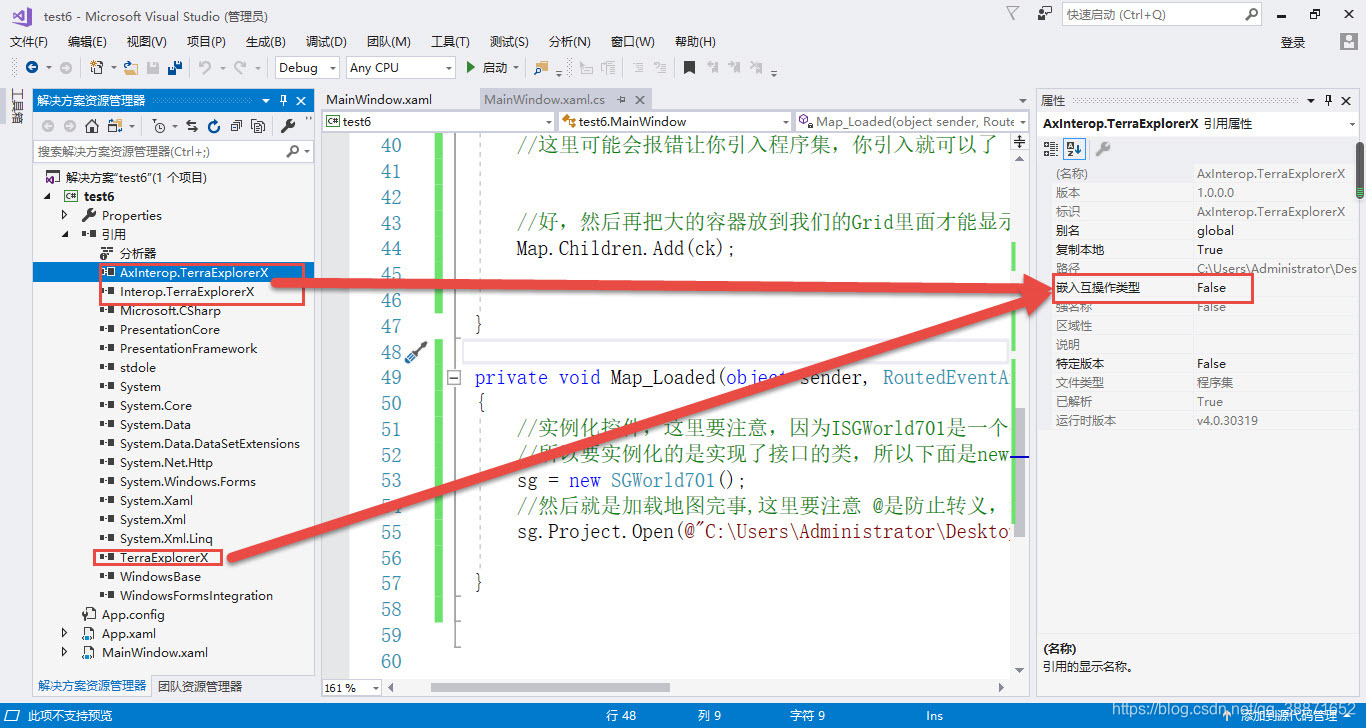Select Interop.TerraExplorerX reference

[x=187, y=291]
